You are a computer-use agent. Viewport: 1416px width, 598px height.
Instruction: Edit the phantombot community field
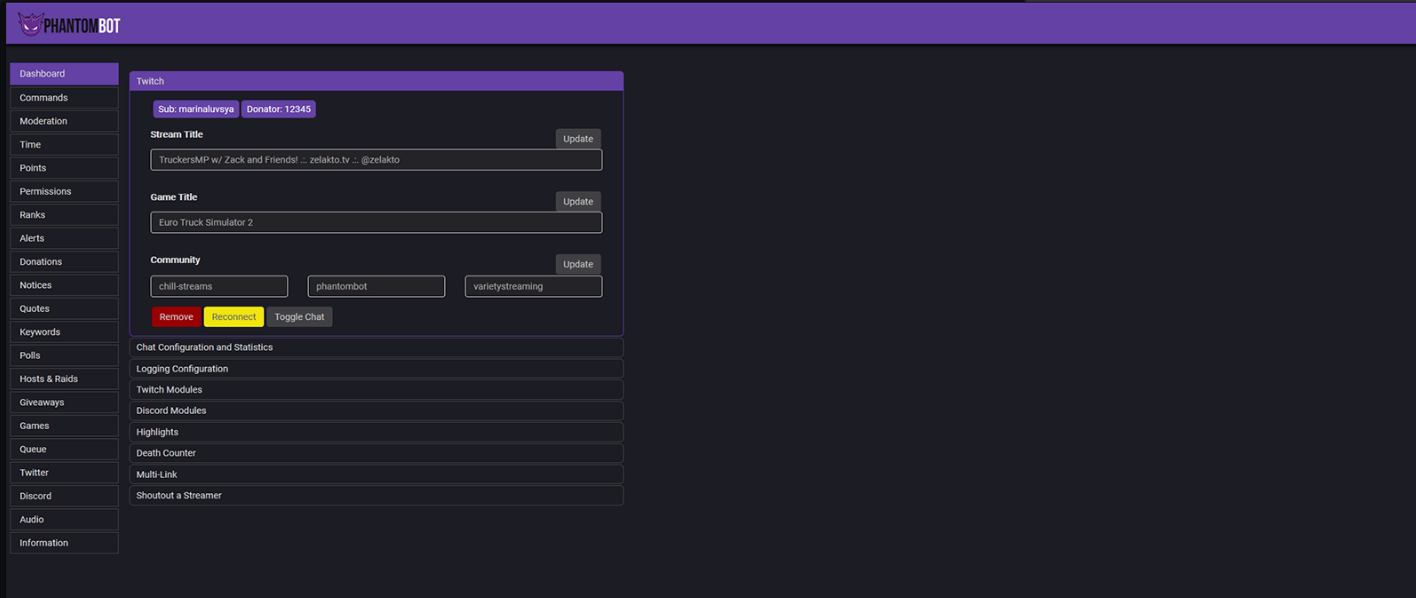376,287
